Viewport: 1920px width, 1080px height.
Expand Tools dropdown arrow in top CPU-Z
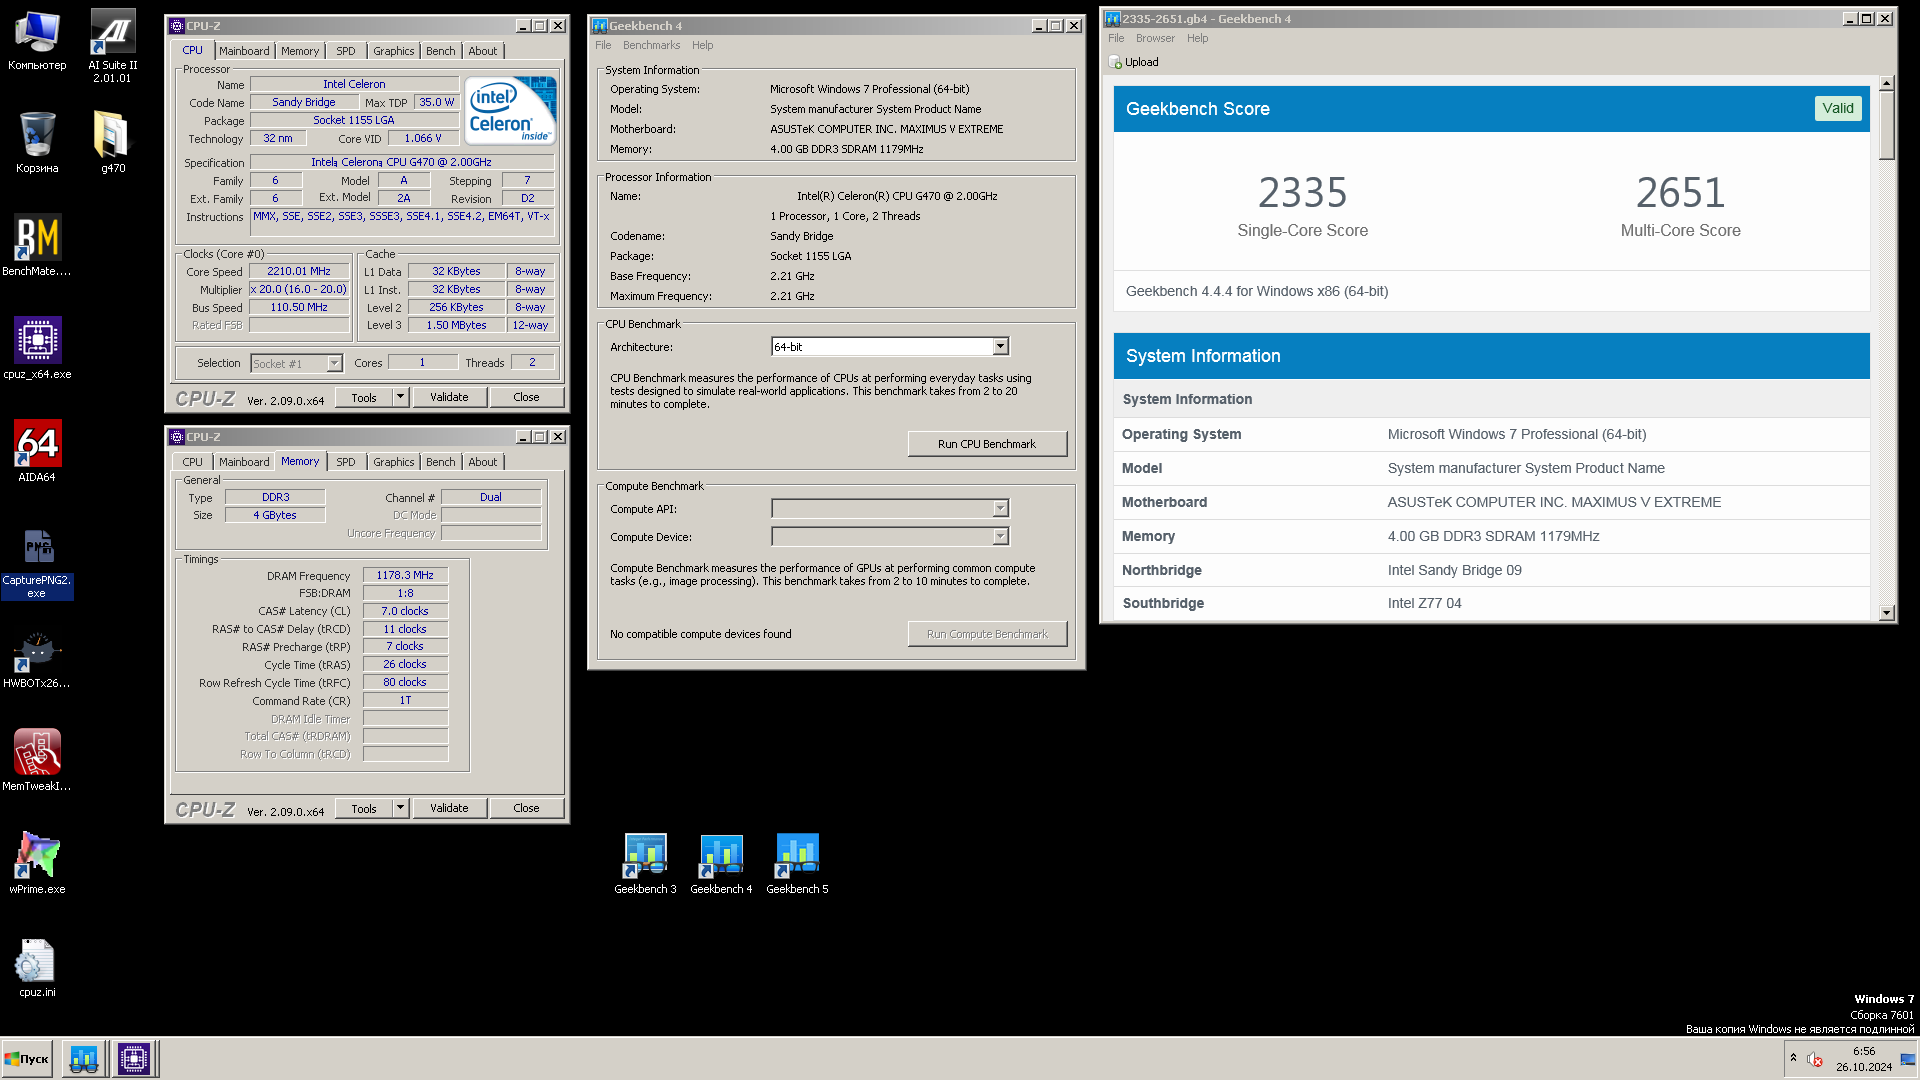[400, 397]
